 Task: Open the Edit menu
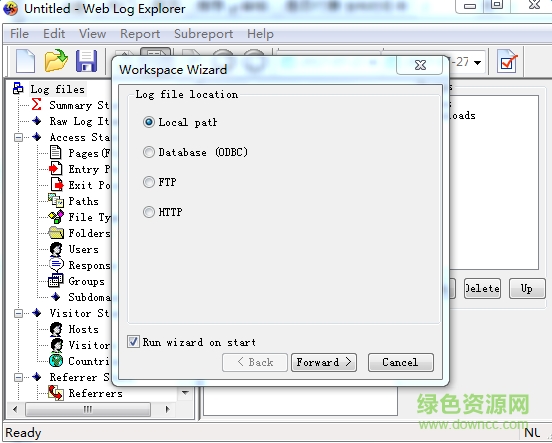point(54,34)
